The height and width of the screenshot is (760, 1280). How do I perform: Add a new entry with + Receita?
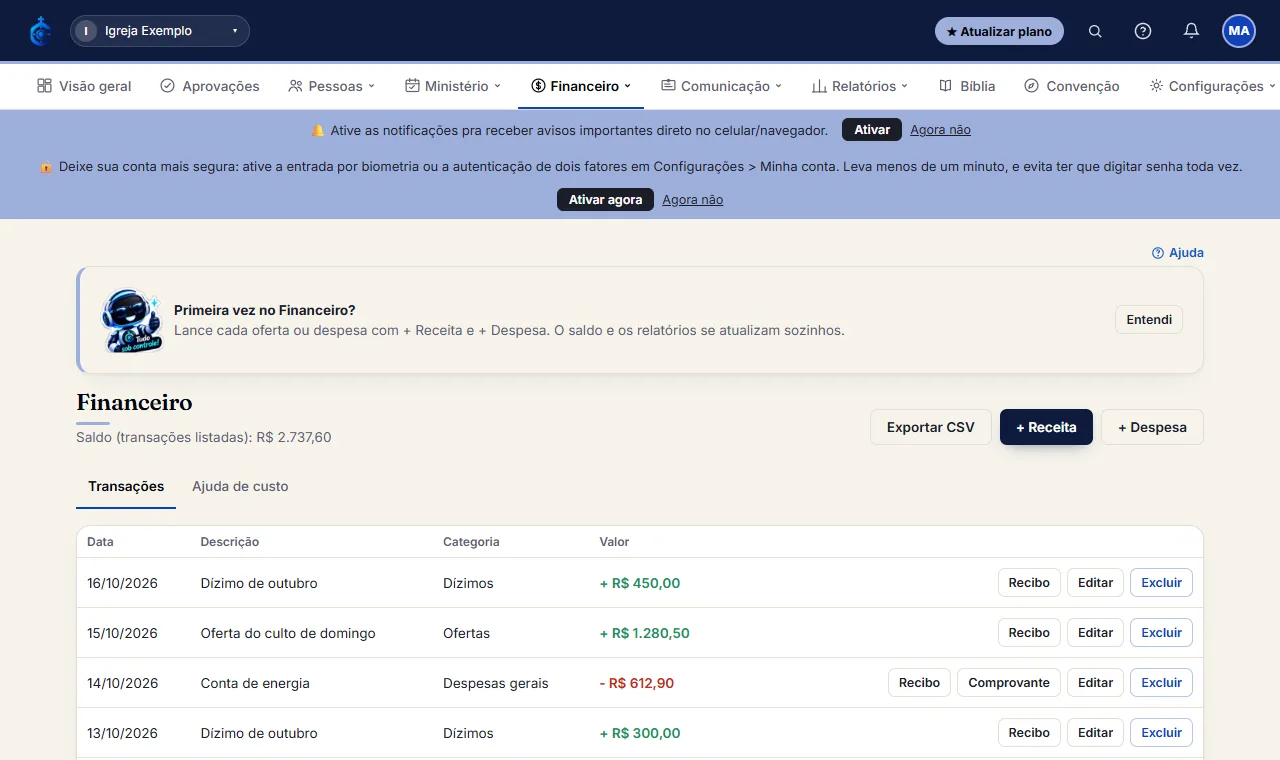click(1046, 427)
